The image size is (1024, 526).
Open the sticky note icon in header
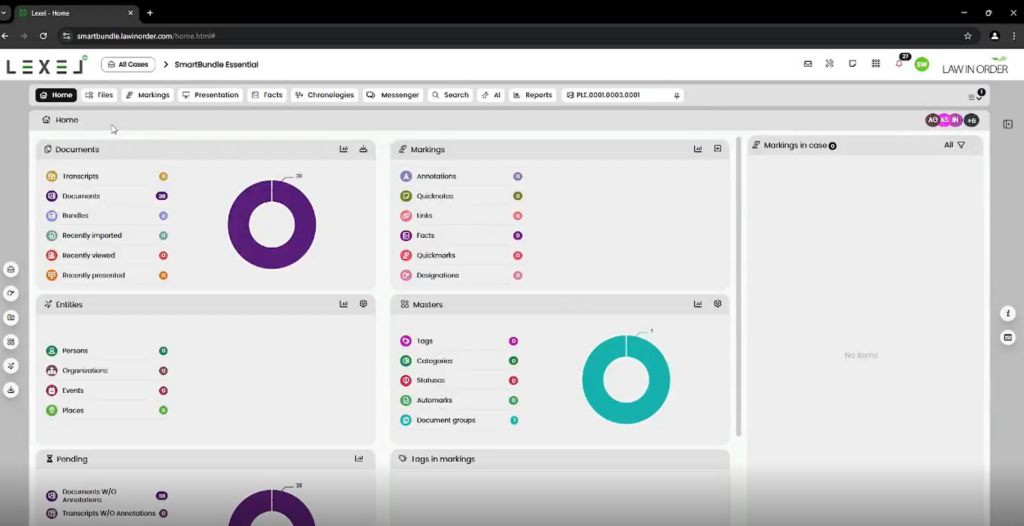click(852, 64)
